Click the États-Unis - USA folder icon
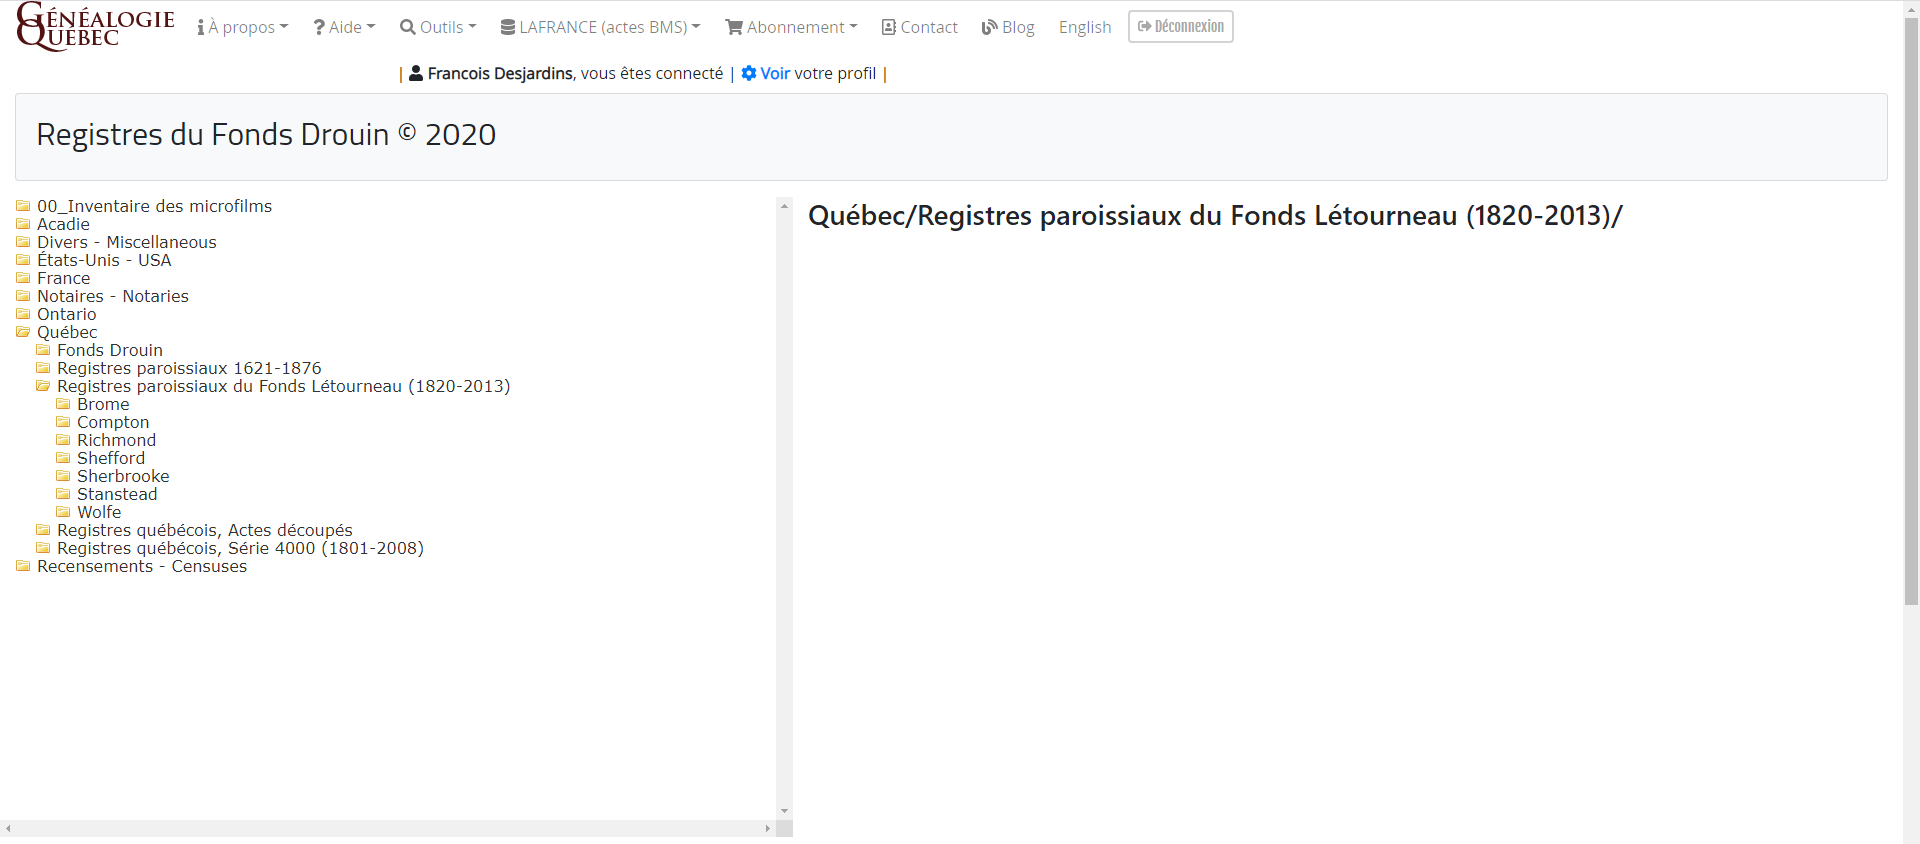1920x844 pixels. pyautogui.click(x=23, y=260)
